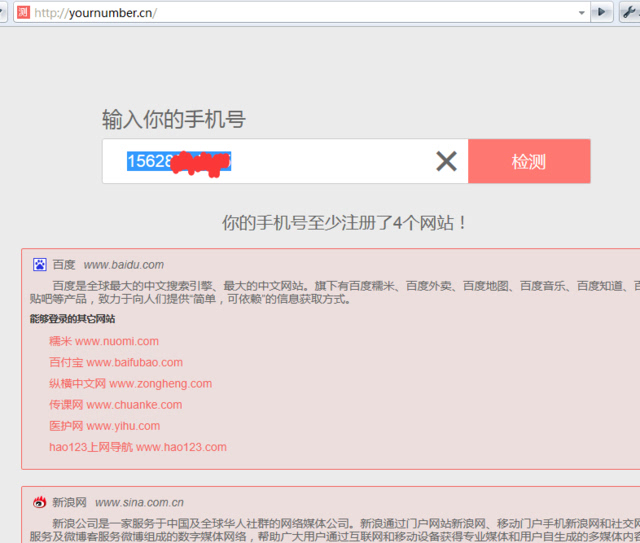Open 传课网 www.chuanke.com link

point(116,405)
